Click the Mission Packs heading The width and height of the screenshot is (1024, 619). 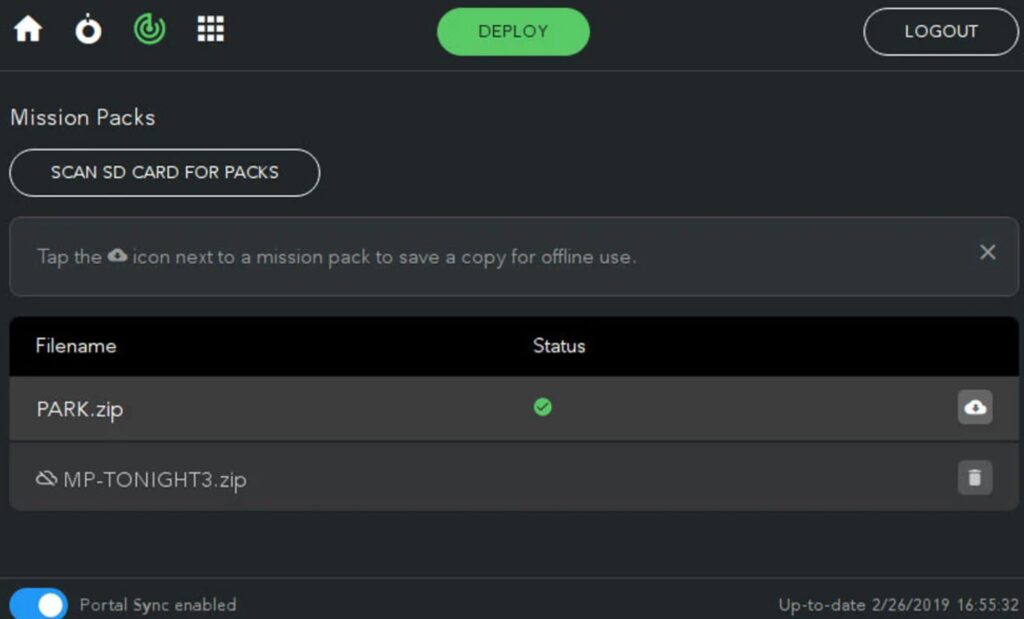click(82, 117)
